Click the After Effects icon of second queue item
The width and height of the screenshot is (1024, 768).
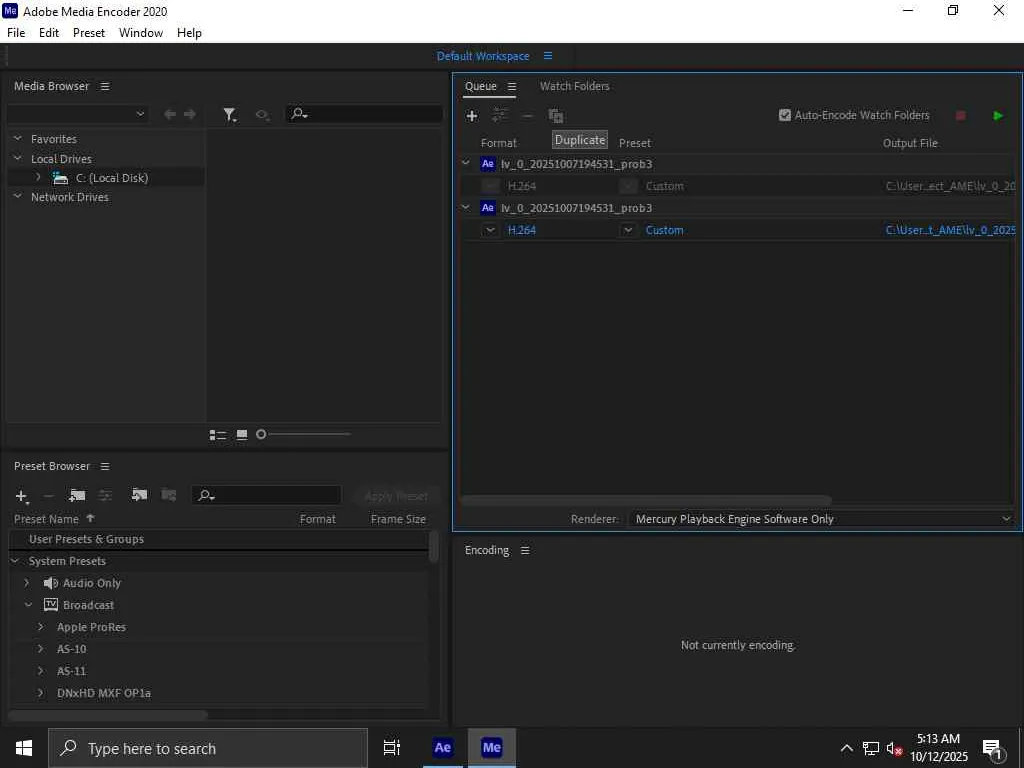click(x=488, y=208)
